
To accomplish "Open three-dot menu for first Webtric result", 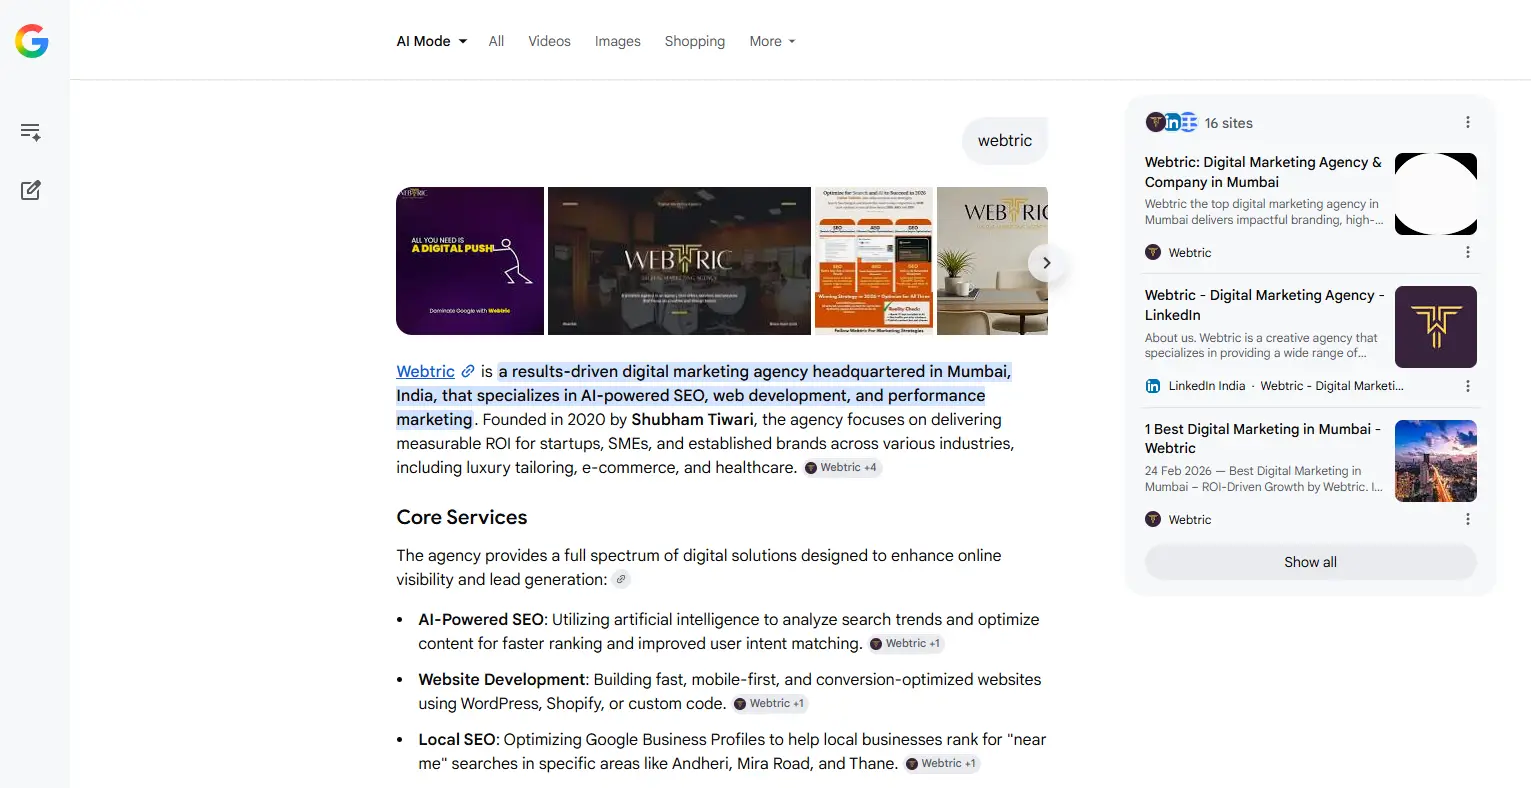I will pos(1467,253).
